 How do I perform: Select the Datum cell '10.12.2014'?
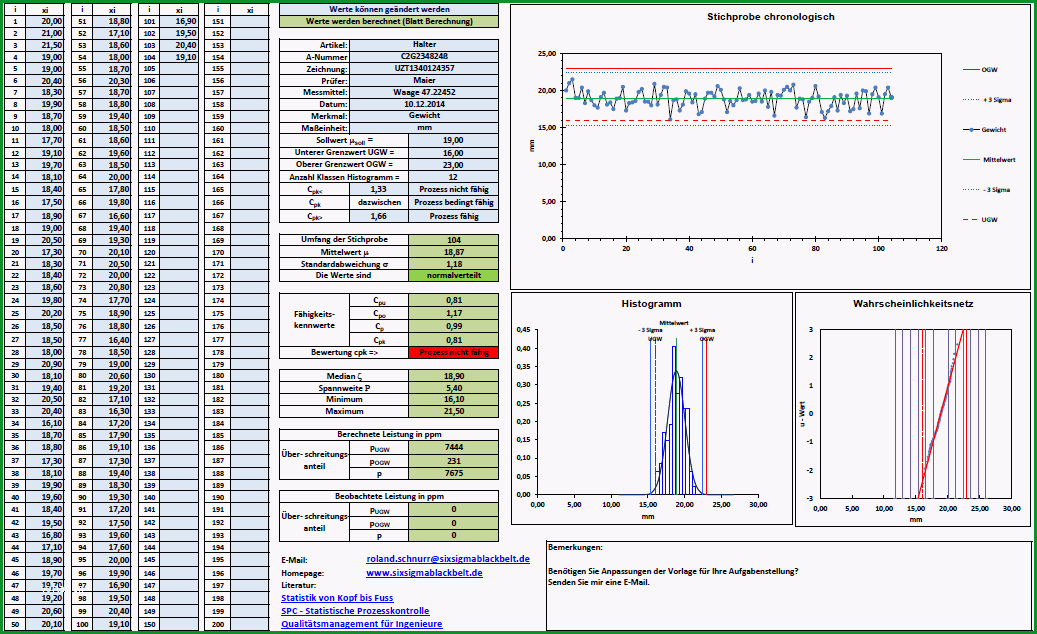(424, 104)
